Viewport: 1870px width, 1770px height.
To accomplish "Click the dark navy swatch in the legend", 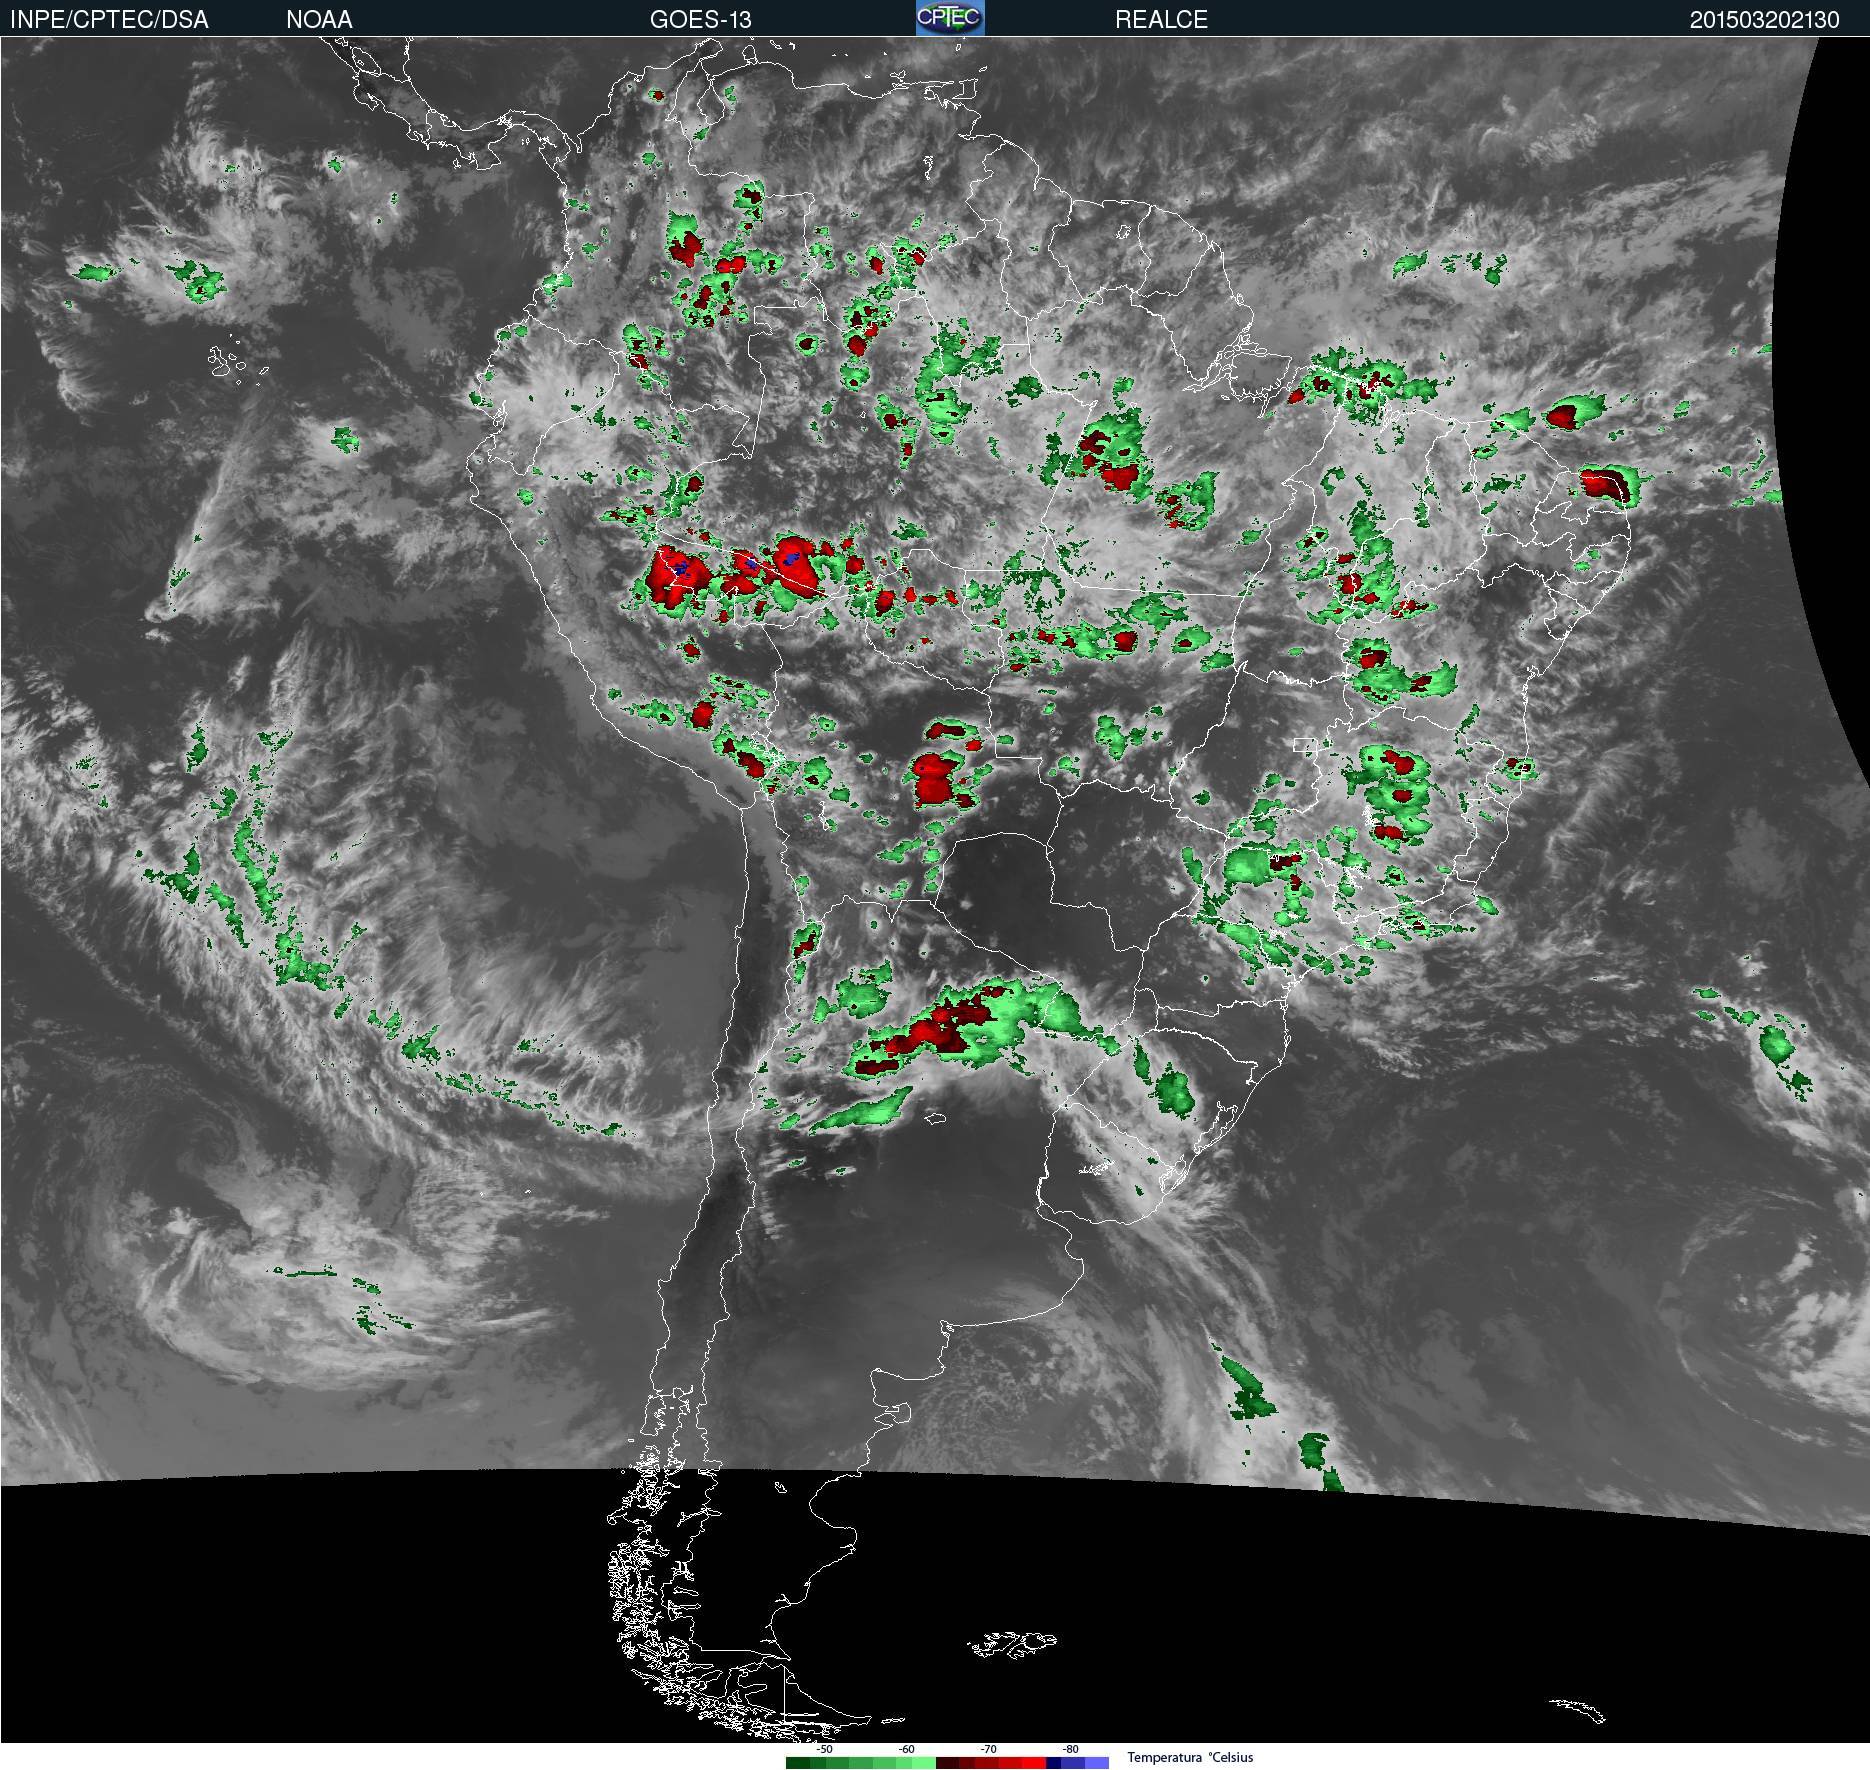I will pos(1053,1763).
